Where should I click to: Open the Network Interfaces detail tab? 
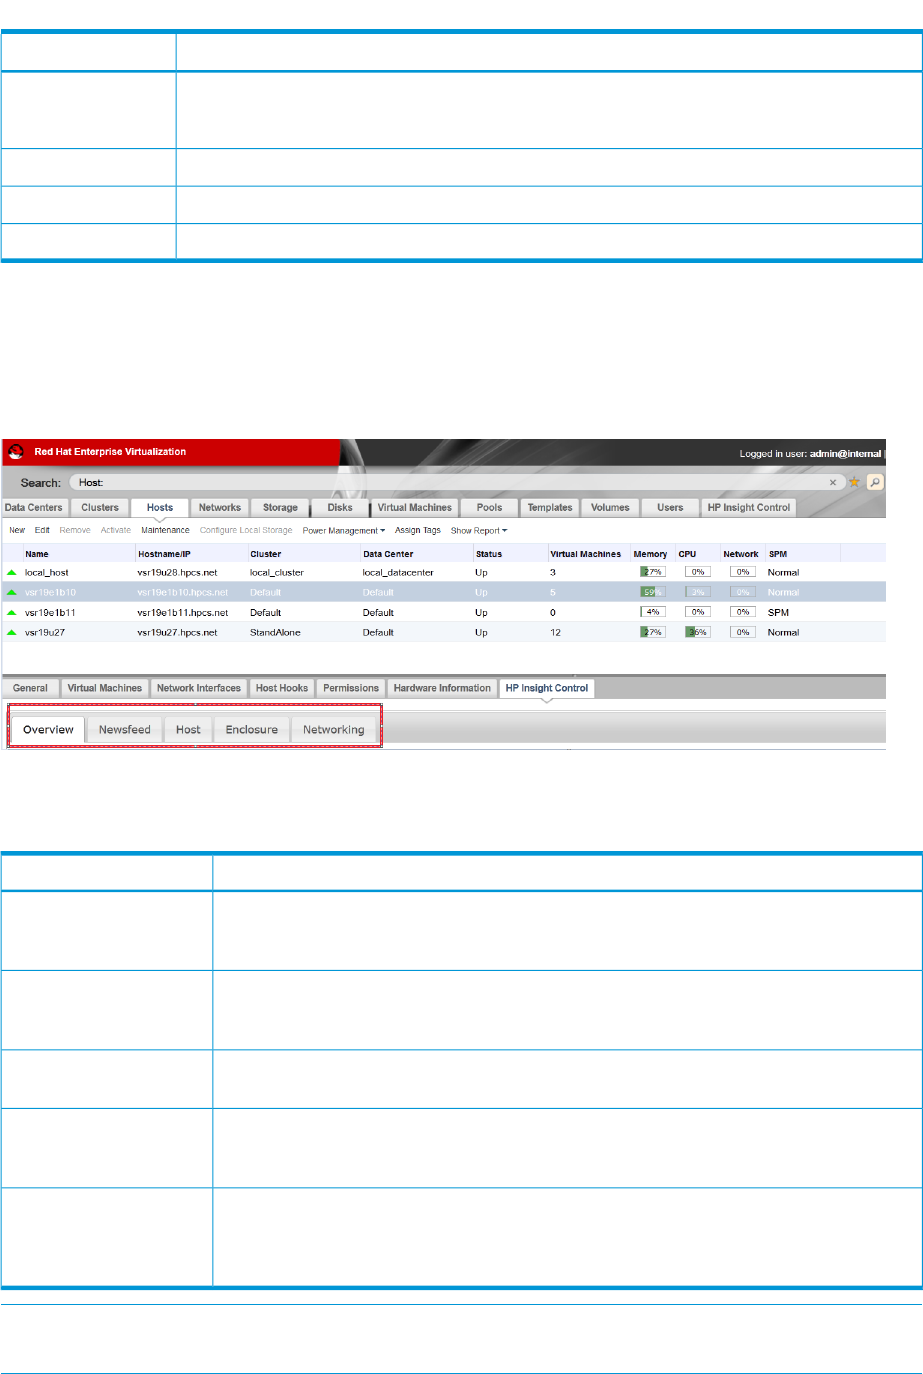click(199, 688)
